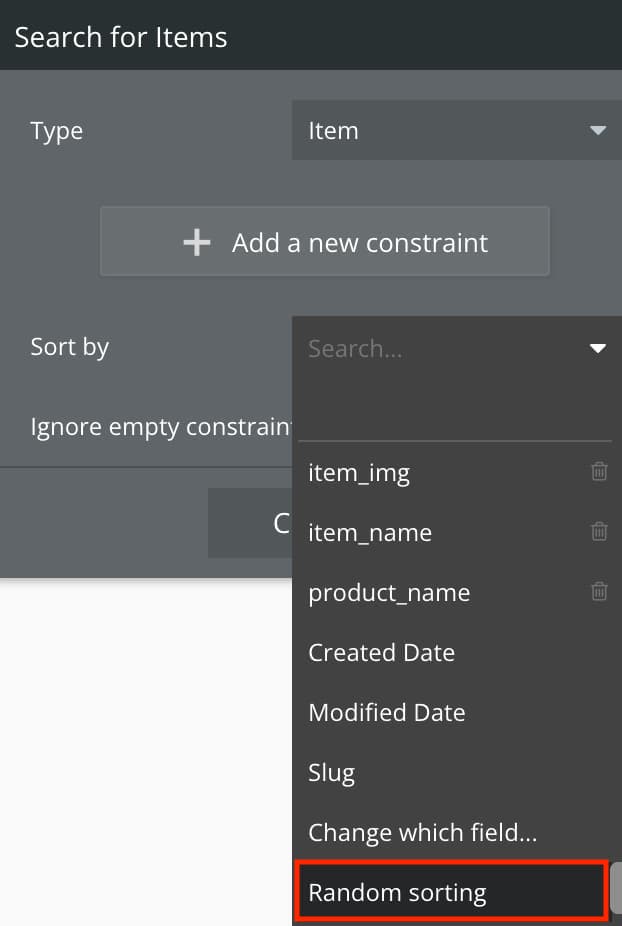This screenshot has width=622, height=926.
Task: Open the Type selector showing Item
Action: (457, 130)
